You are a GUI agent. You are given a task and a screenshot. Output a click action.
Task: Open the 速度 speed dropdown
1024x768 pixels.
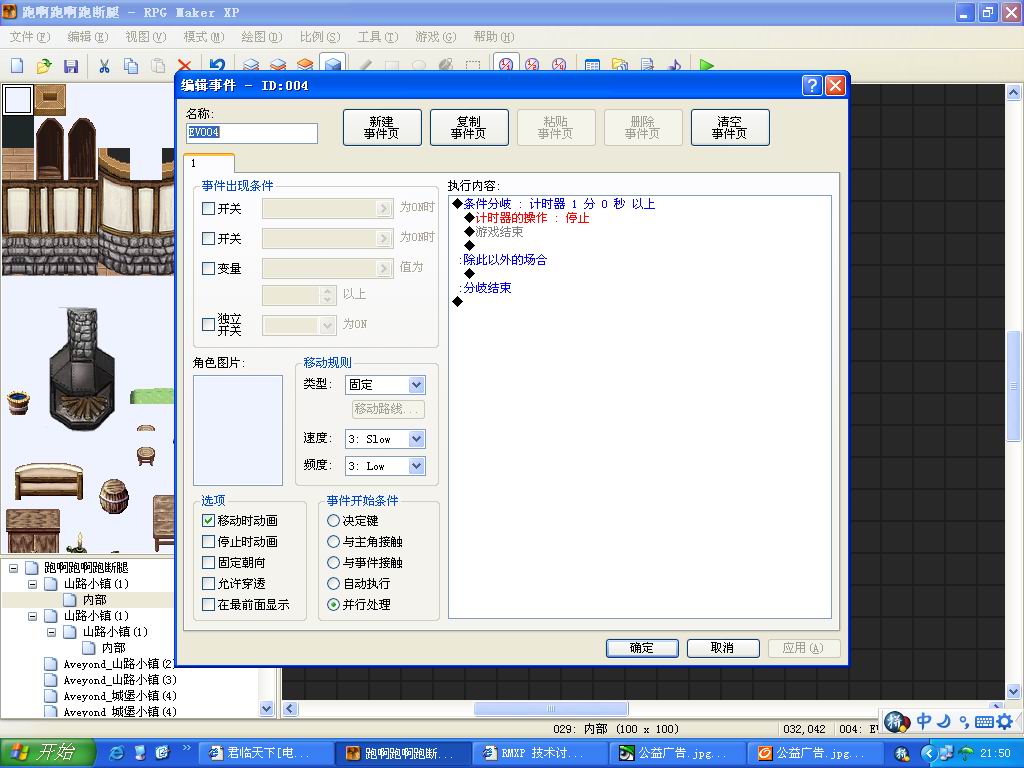tap(417, 439)
